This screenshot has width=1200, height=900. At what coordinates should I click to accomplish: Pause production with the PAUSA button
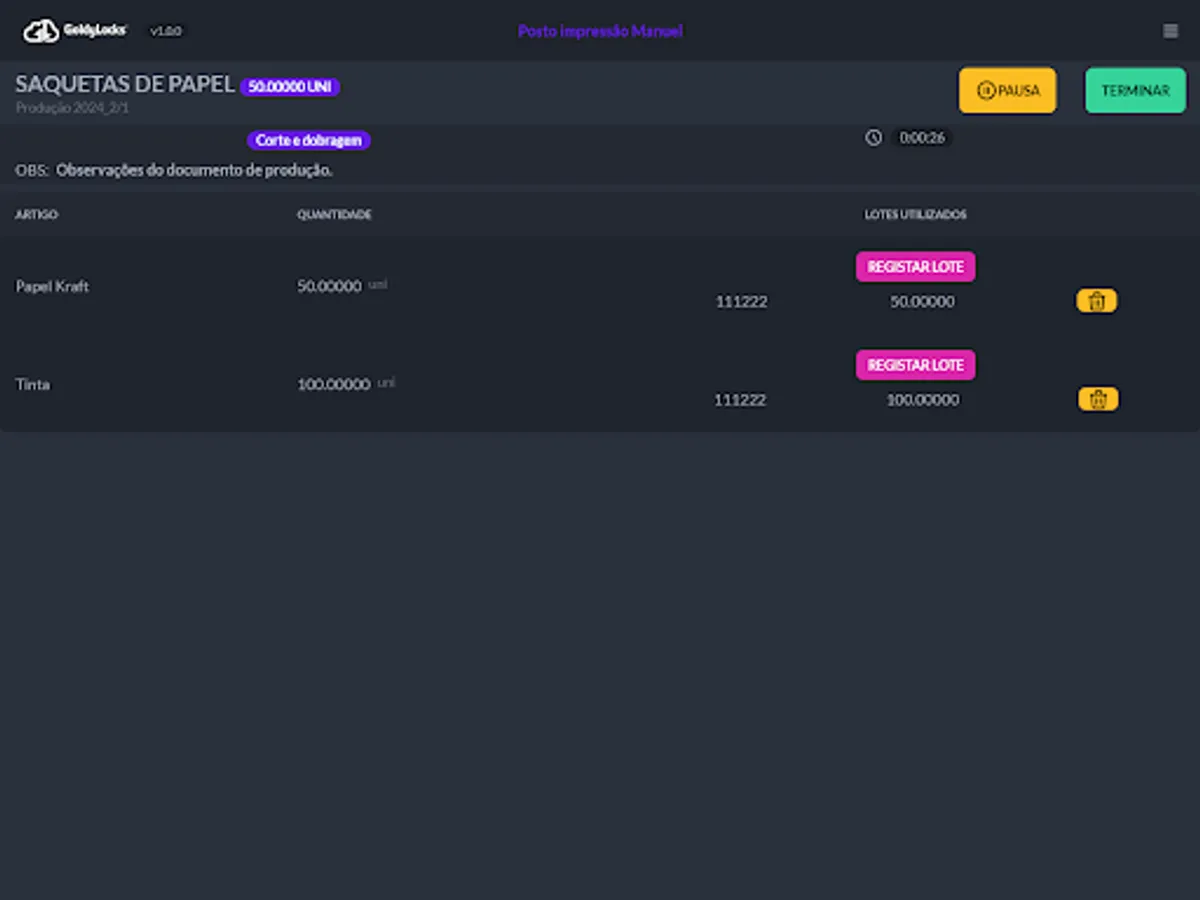[1007, 90]
